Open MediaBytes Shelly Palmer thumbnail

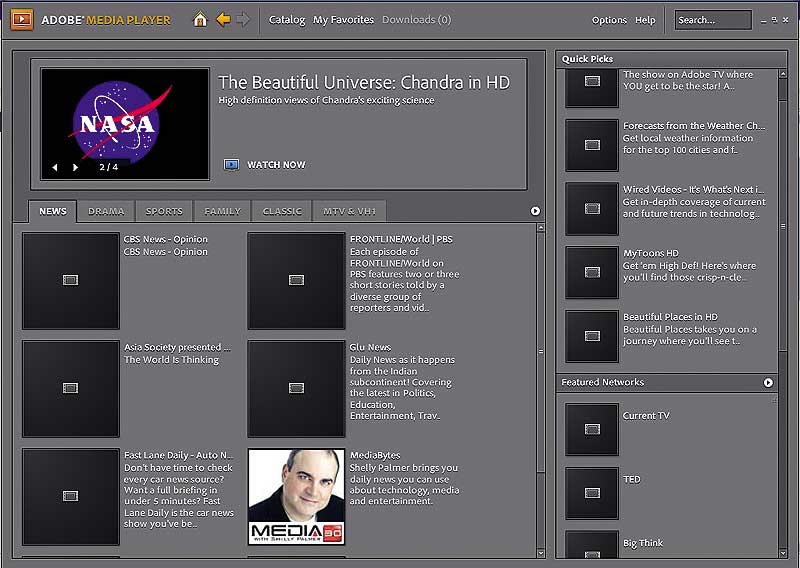(x=296, y=497)
